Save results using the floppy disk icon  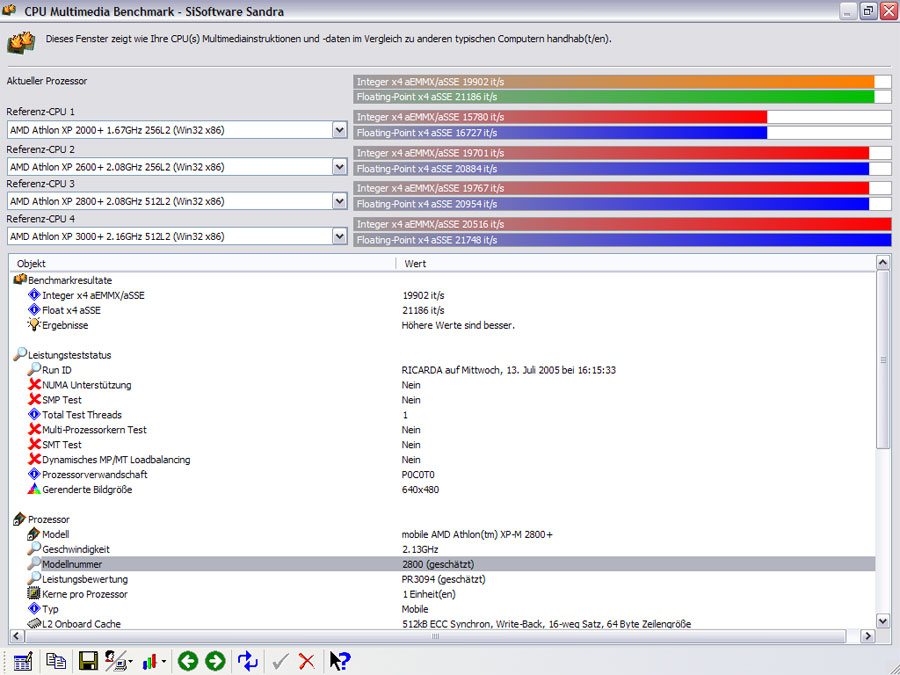tap(88, 661)
